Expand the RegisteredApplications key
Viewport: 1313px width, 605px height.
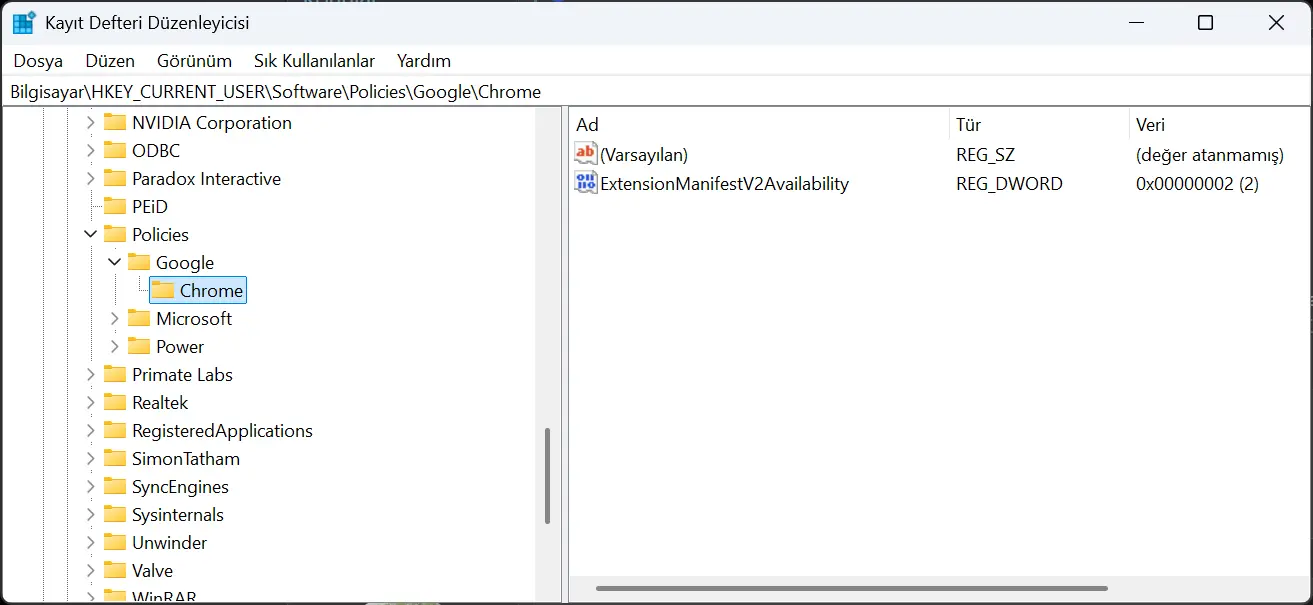tap(91, 431)
